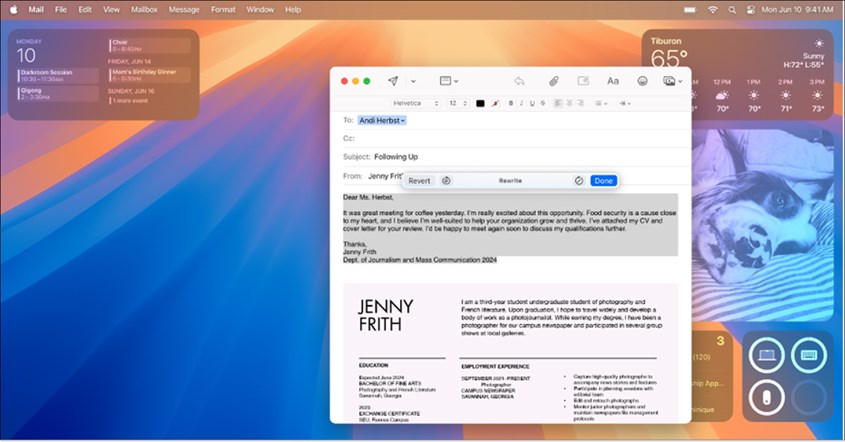Open black text color swatch
Image resolution: width=845 pixels, height=442 pixels.
[480, 103]
